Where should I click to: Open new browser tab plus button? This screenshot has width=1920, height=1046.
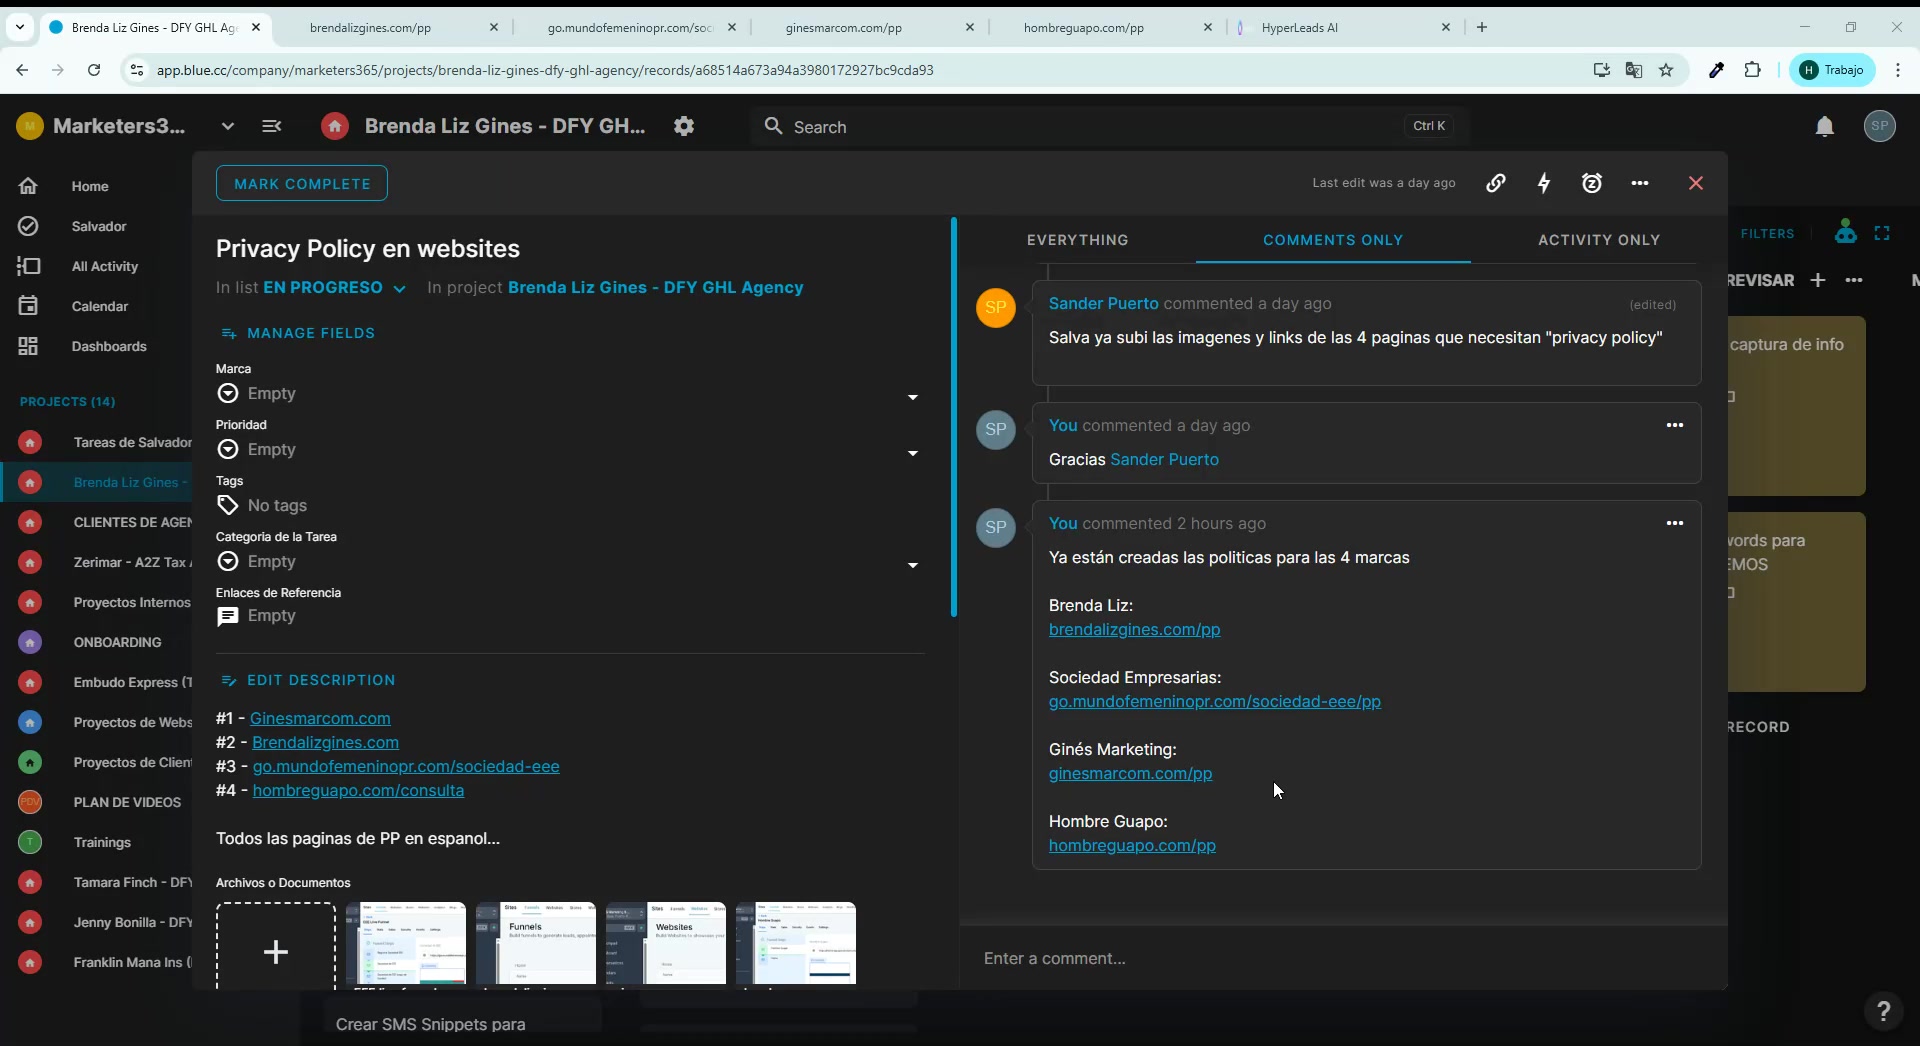coord(1482,27)
